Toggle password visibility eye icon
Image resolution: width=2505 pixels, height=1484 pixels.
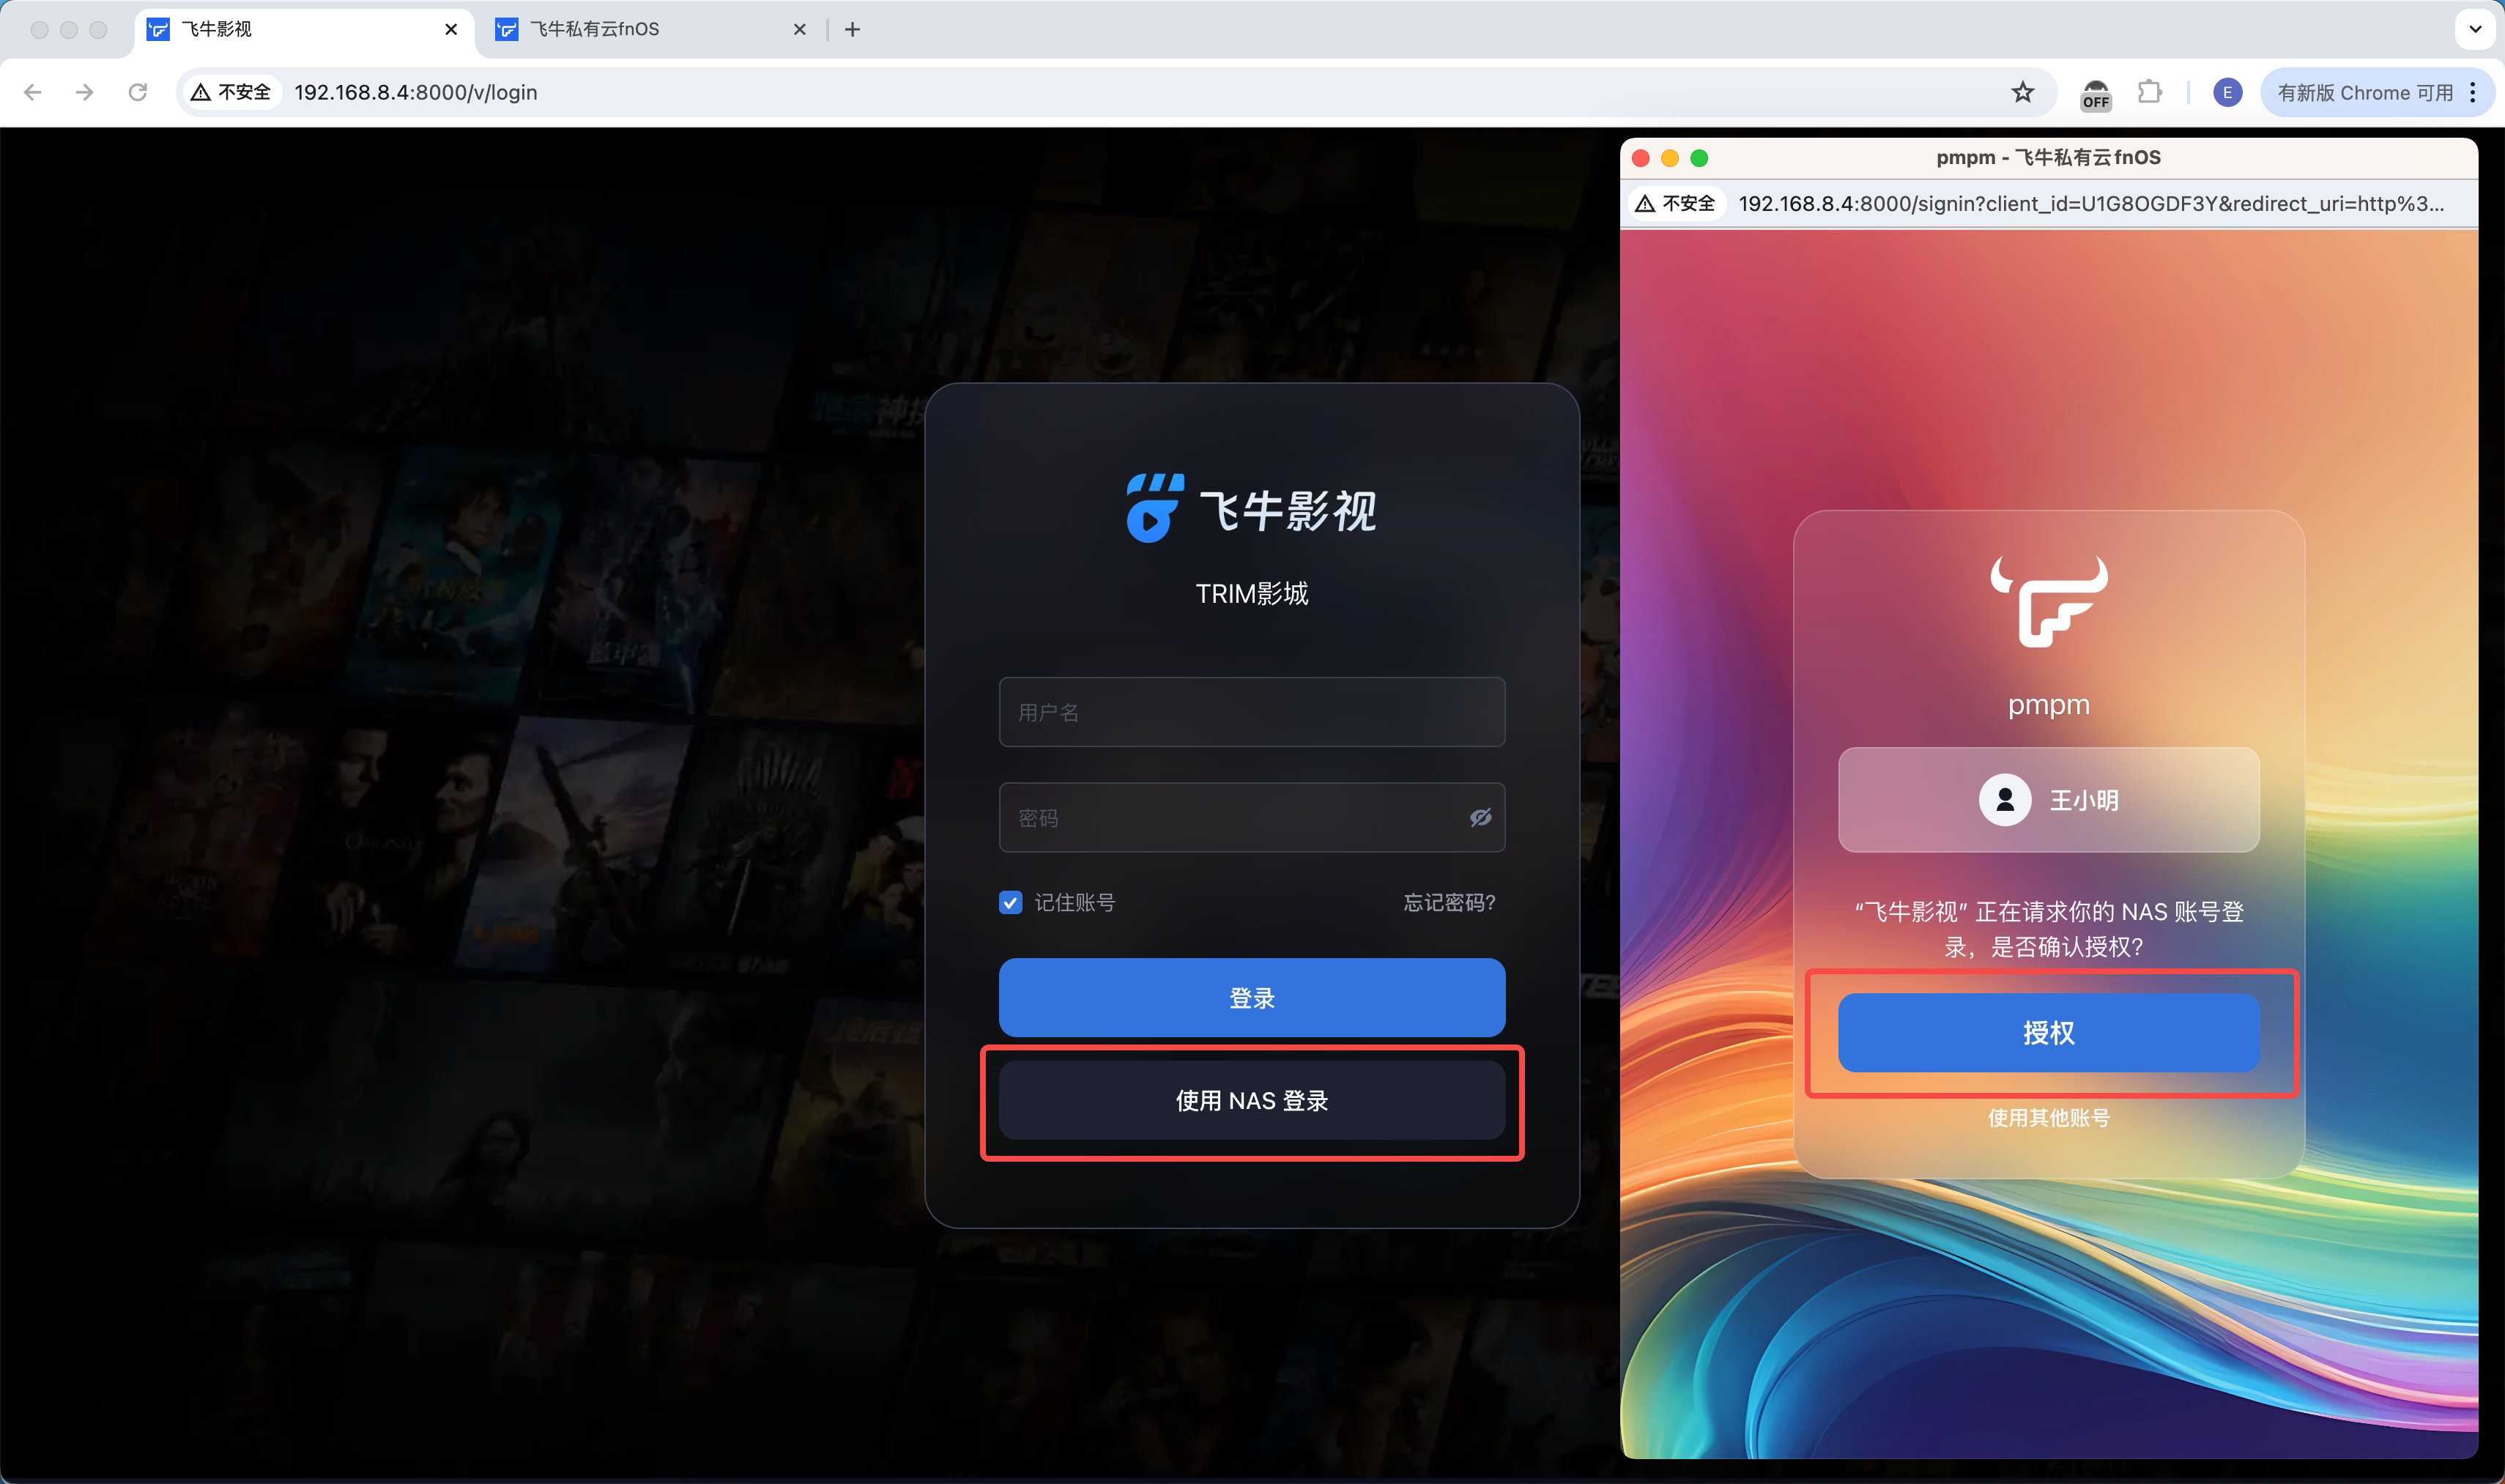pos(1480,818)
